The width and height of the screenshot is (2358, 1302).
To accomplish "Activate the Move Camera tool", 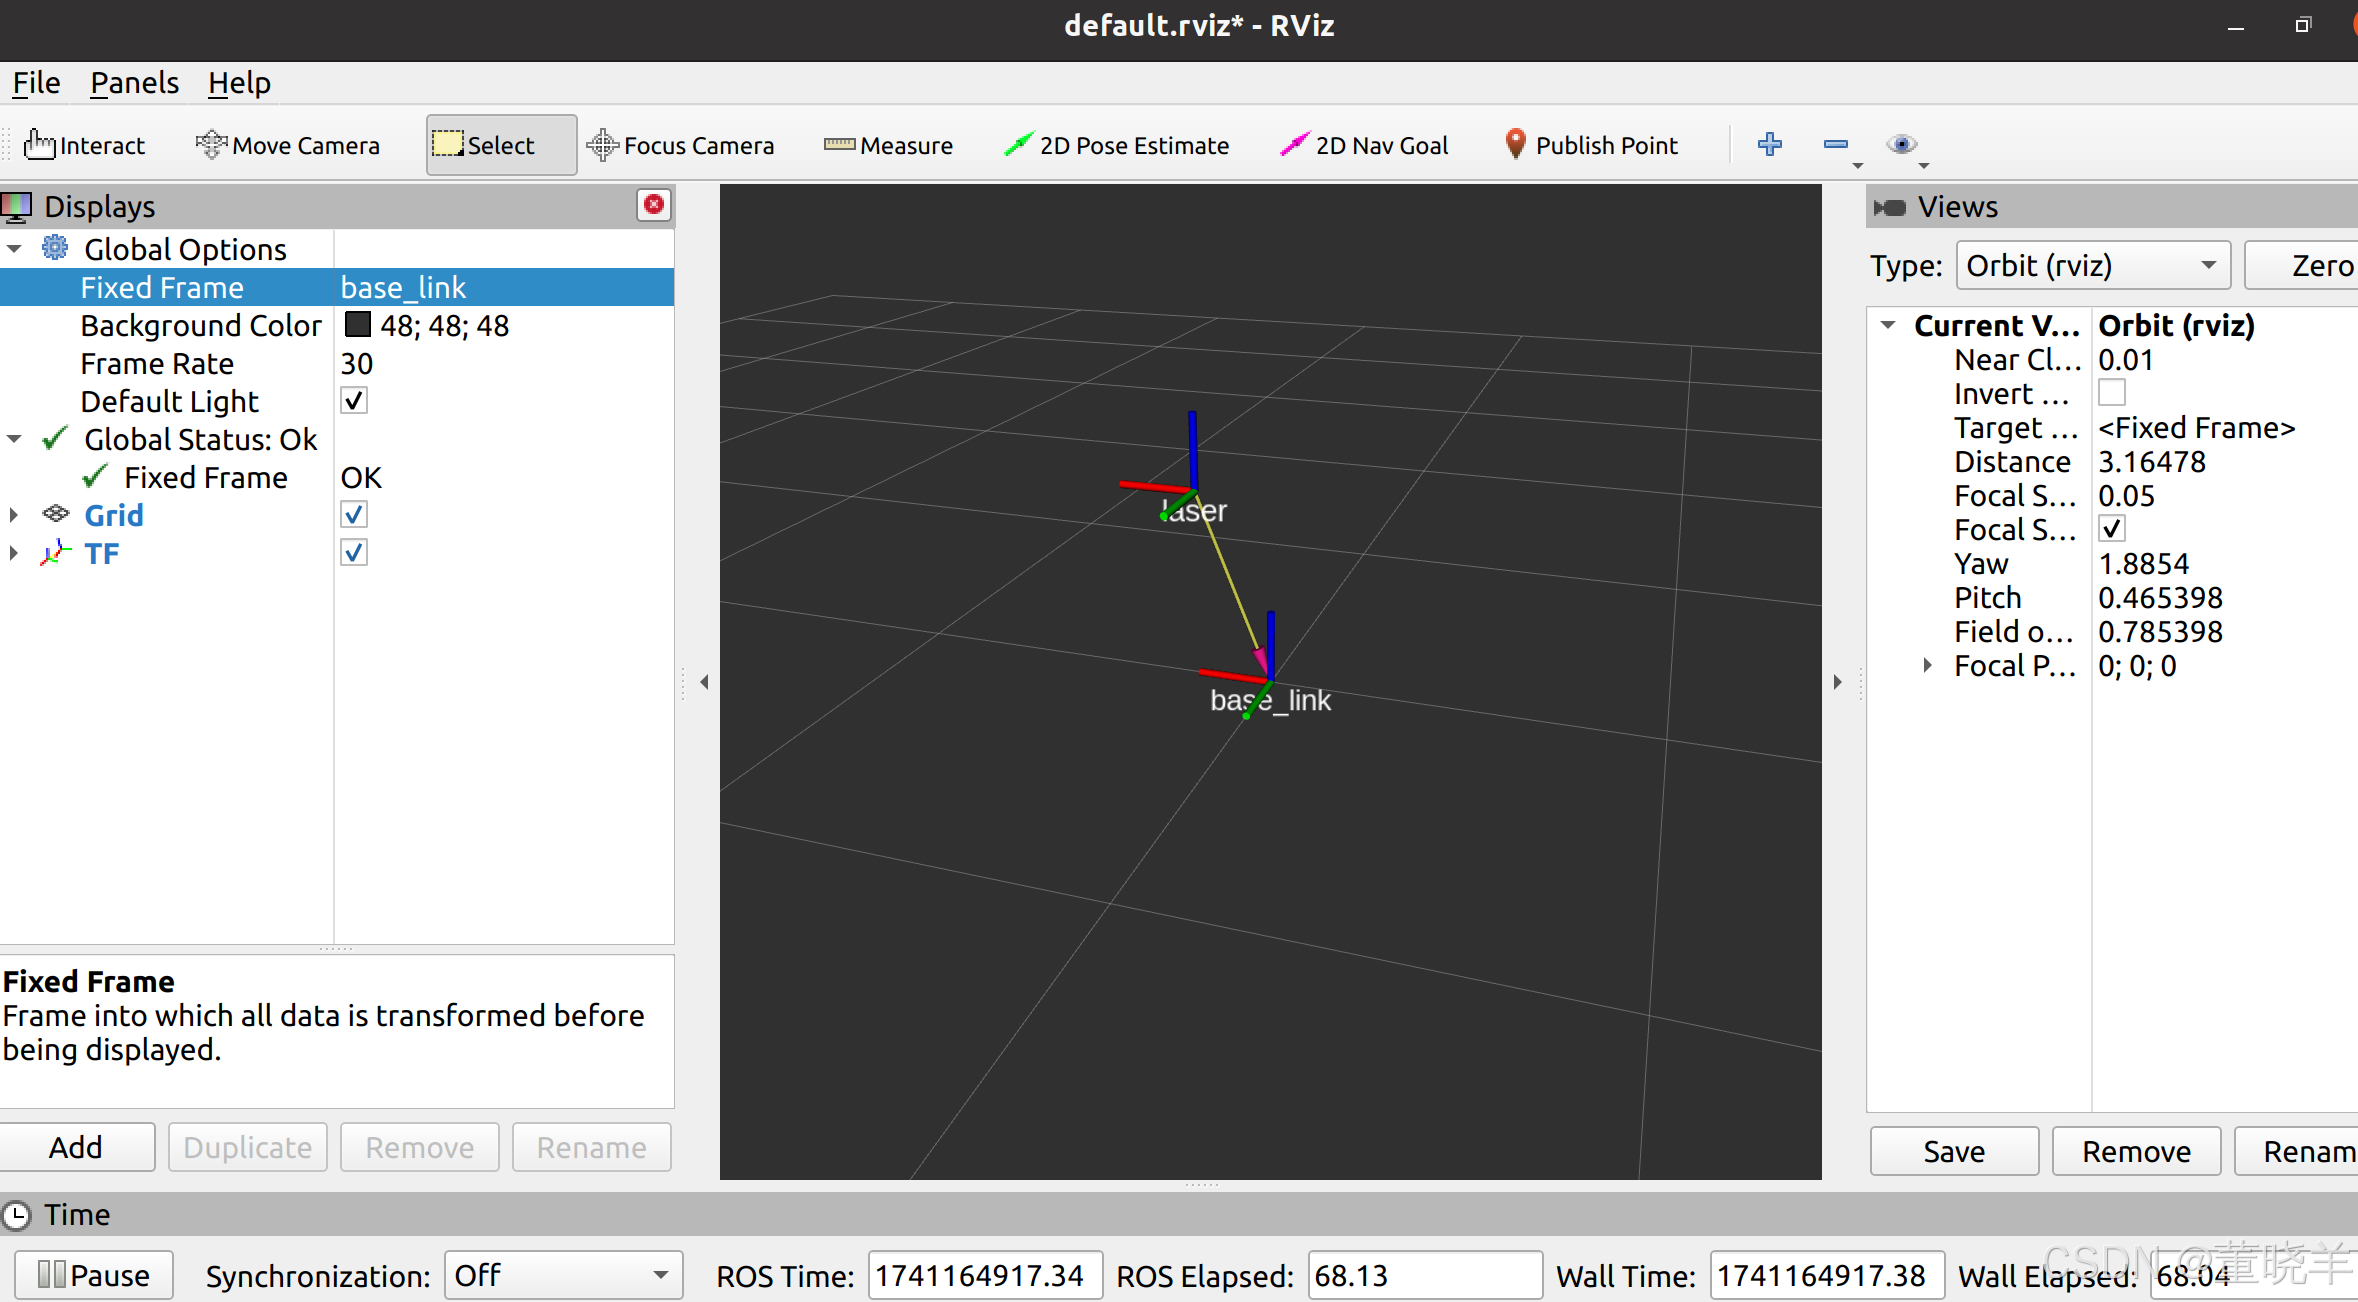I will [288, 145].
